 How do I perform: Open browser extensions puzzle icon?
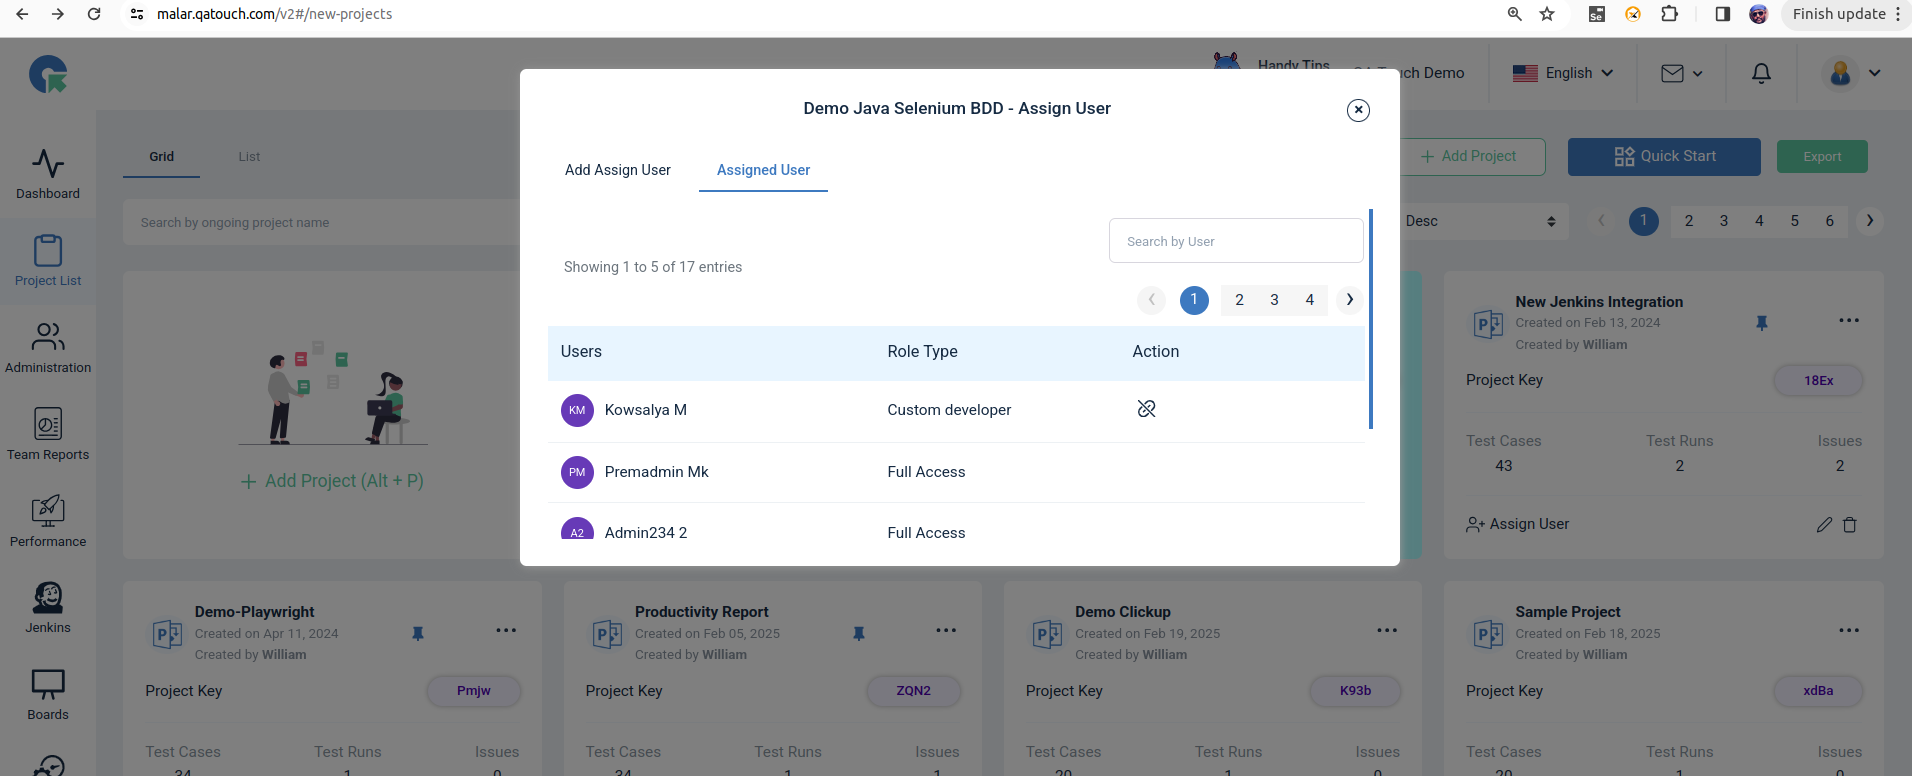tap(1669, 14)
